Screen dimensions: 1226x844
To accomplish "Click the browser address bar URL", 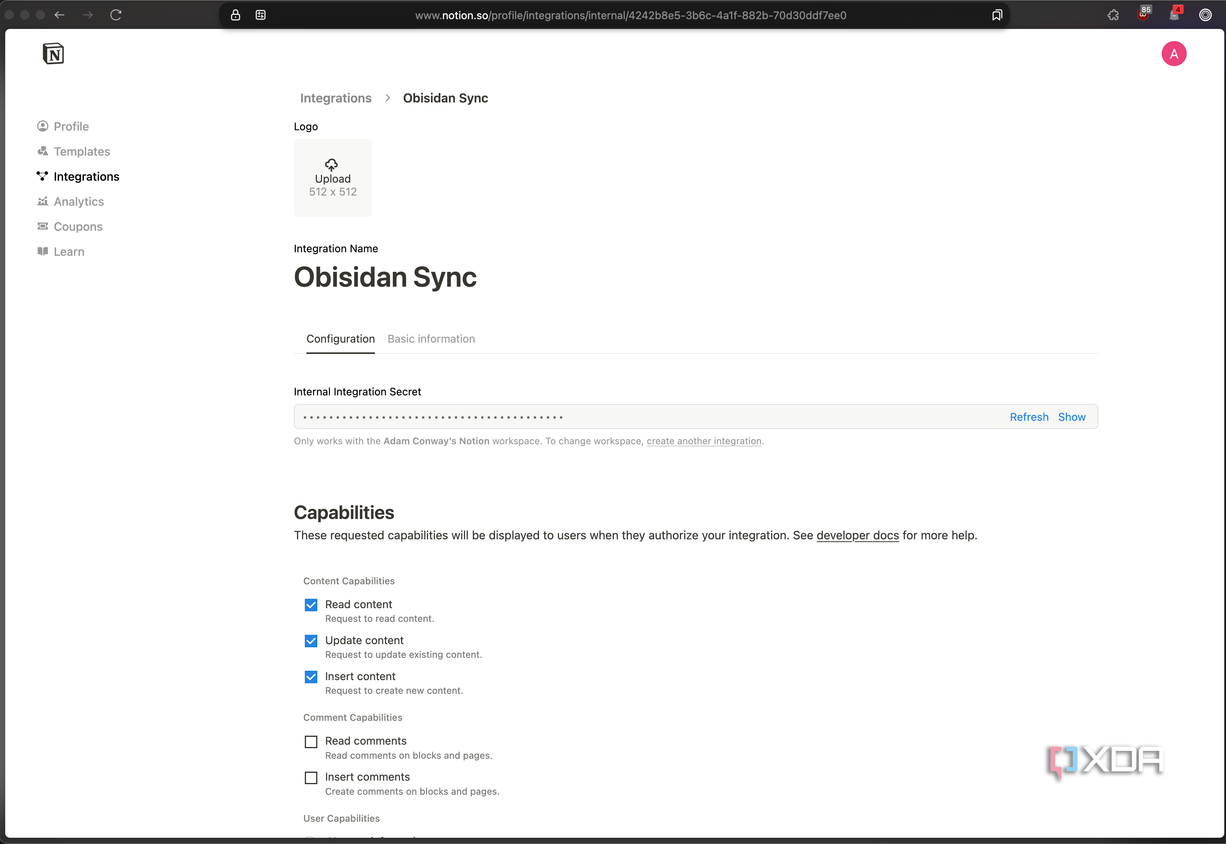I will 630,15.
